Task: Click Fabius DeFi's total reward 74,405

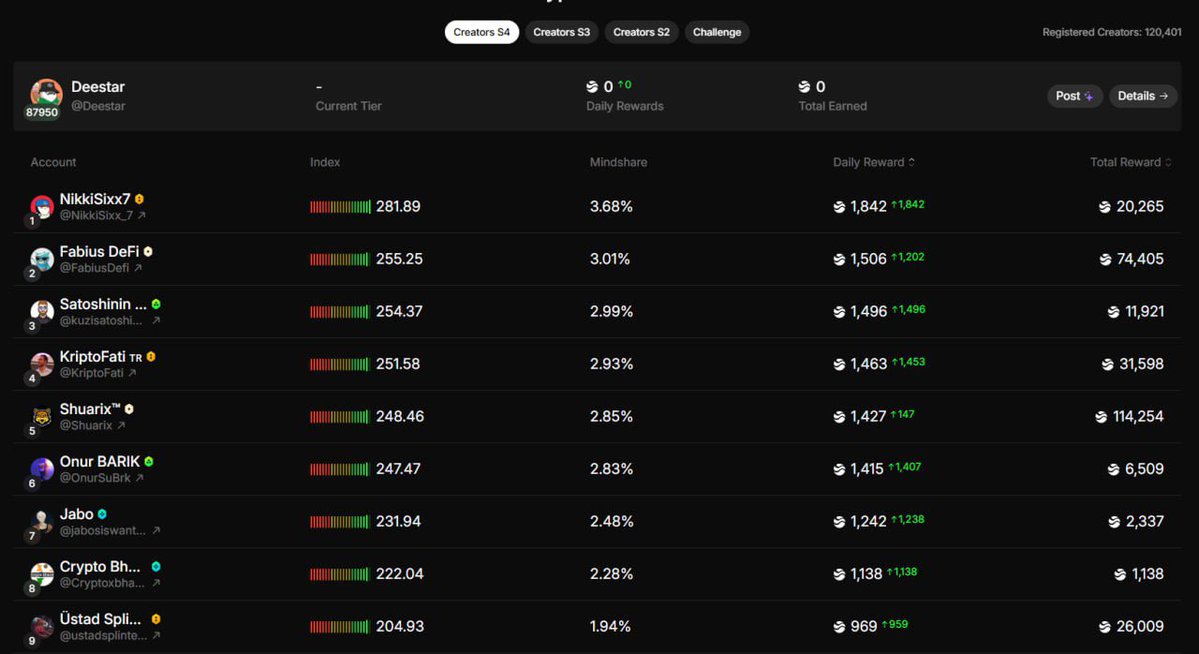Action: 1140,259
